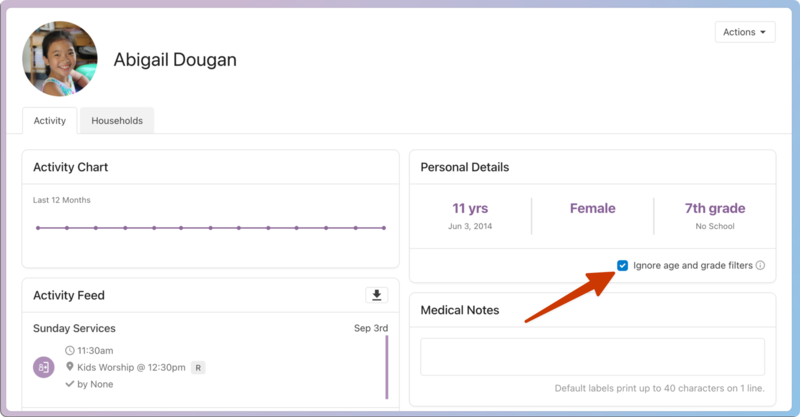Click Abigail Dougan's profile photo
Image resolution: width=800 pixels, height=417 pixels.
(x=60, y=59)
